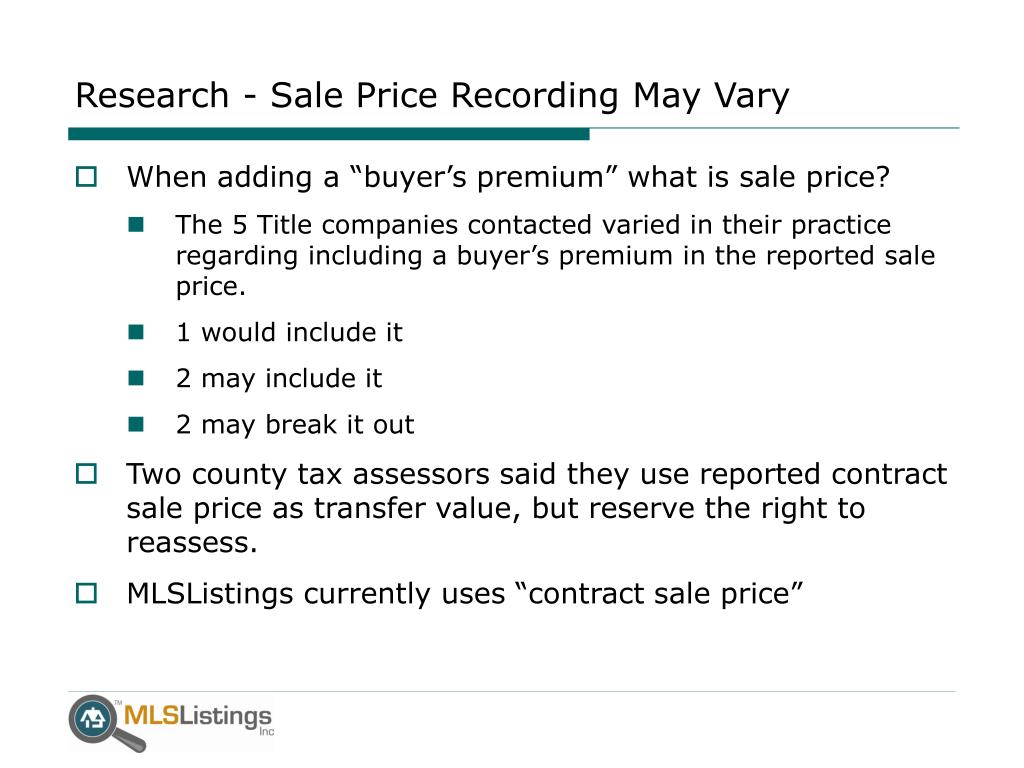Click the paragraph about 5 Title companies
The image size is (1024, 768).
click(x=555, y=255)
